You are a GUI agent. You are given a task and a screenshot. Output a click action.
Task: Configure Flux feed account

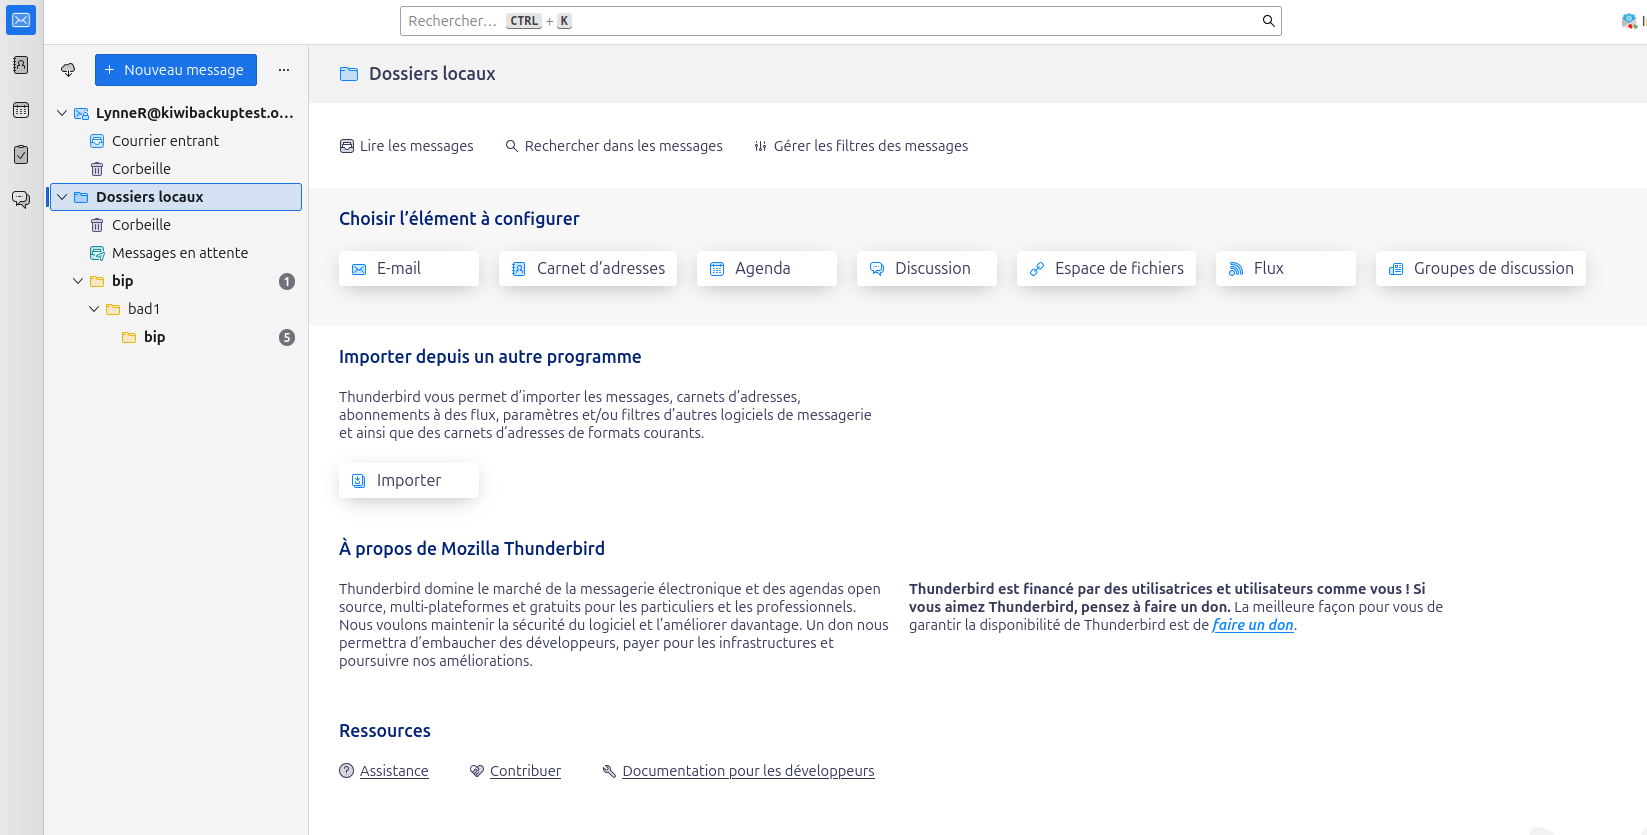point(1286,268)
